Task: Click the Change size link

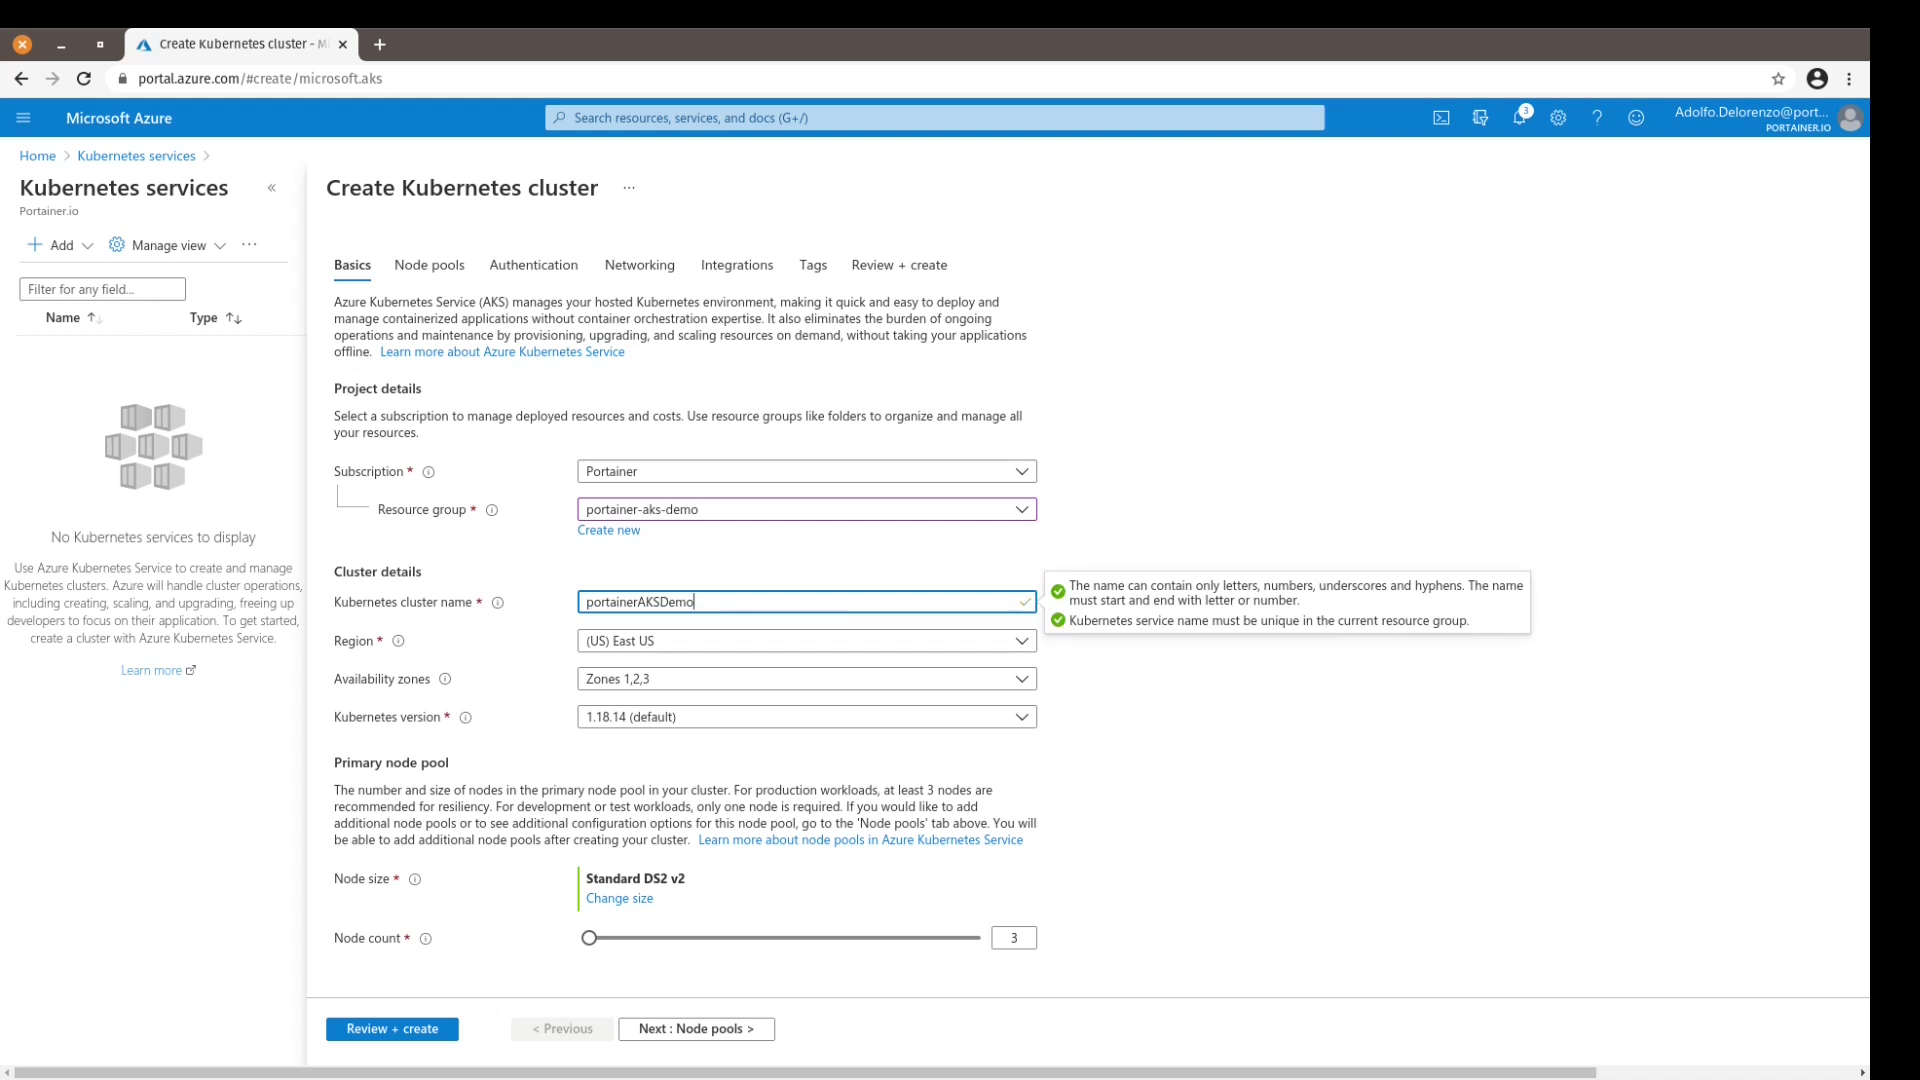Action: coord(619,898)
